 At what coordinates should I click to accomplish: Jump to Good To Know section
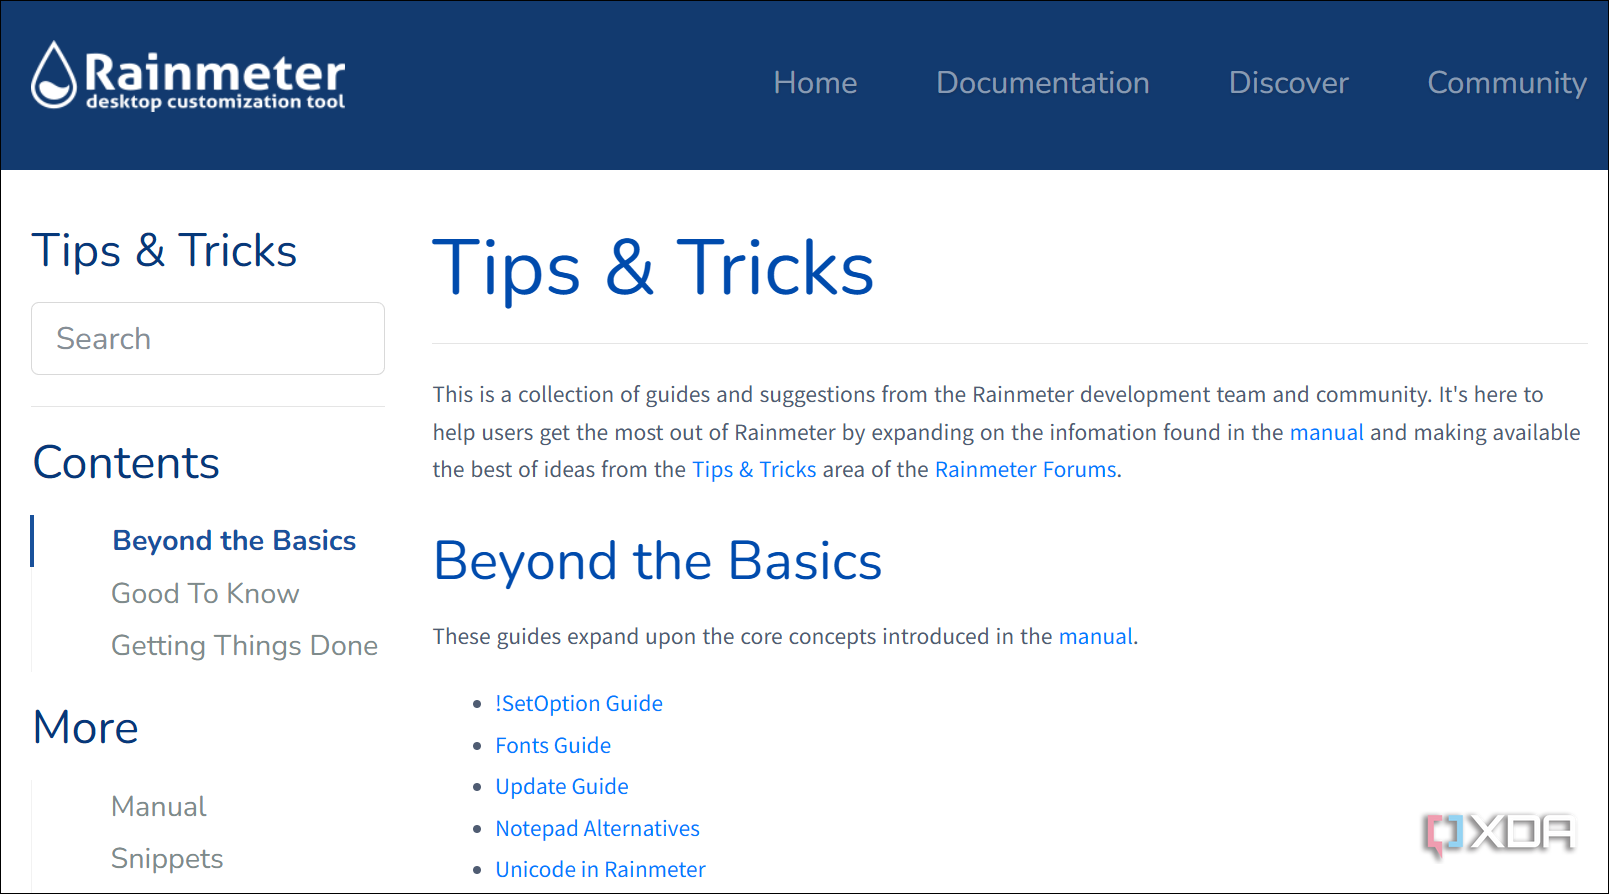pyautogui.click(x=205, y=594)
